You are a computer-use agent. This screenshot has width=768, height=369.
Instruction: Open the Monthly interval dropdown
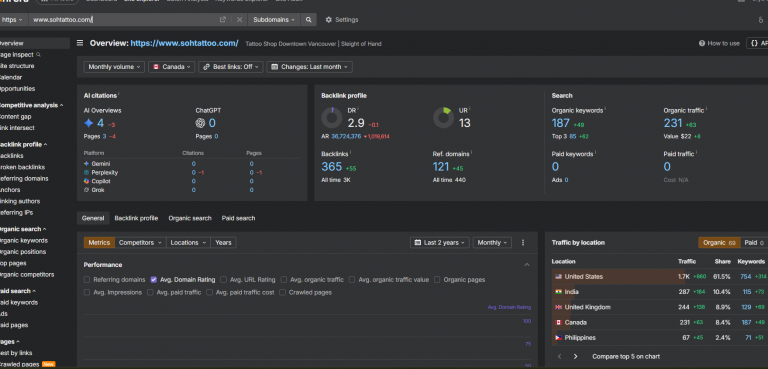point(492,243)
